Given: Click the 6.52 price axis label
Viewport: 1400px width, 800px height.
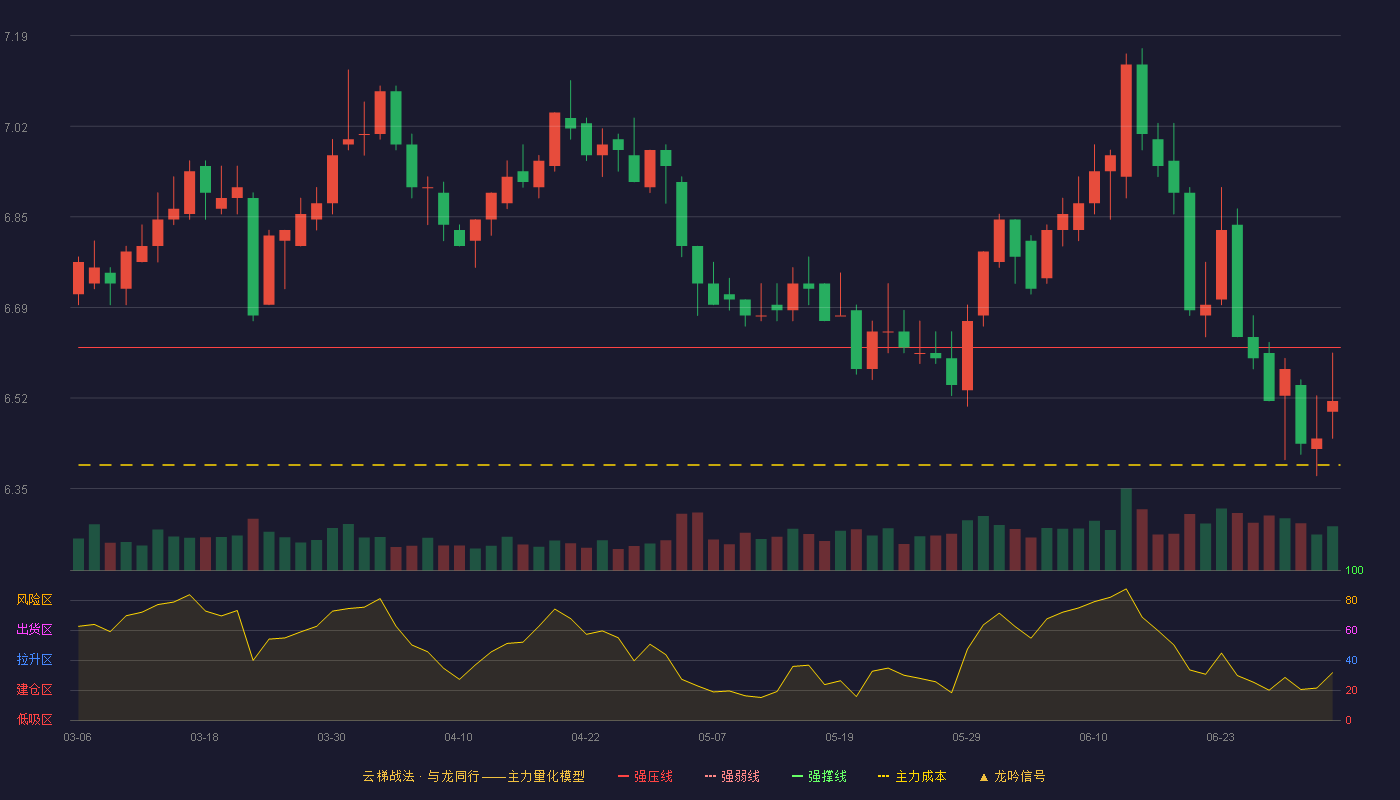Looking at the screenshot, I should [16, 399].
